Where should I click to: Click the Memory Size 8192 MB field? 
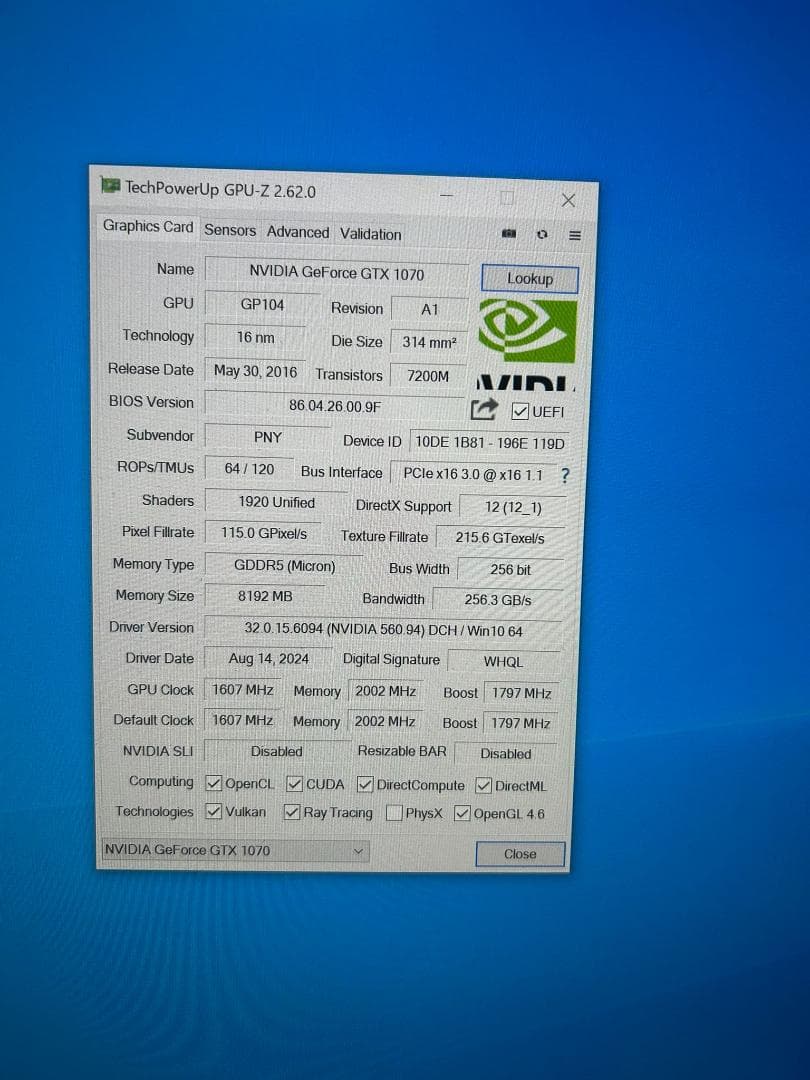(x=265, y=596)
